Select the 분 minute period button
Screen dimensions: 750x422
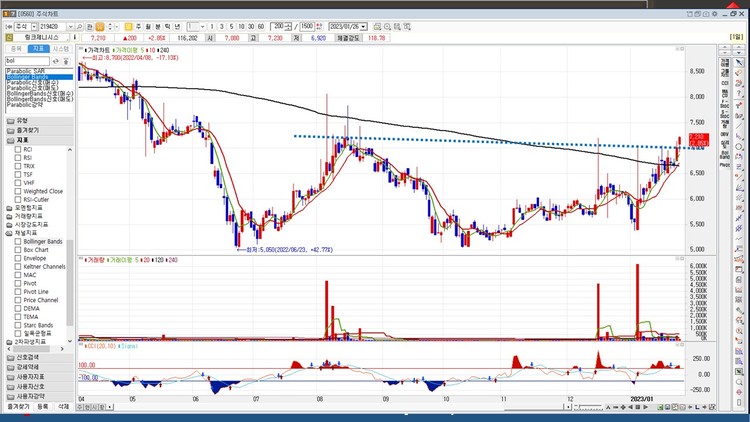[x=158, y=27]
